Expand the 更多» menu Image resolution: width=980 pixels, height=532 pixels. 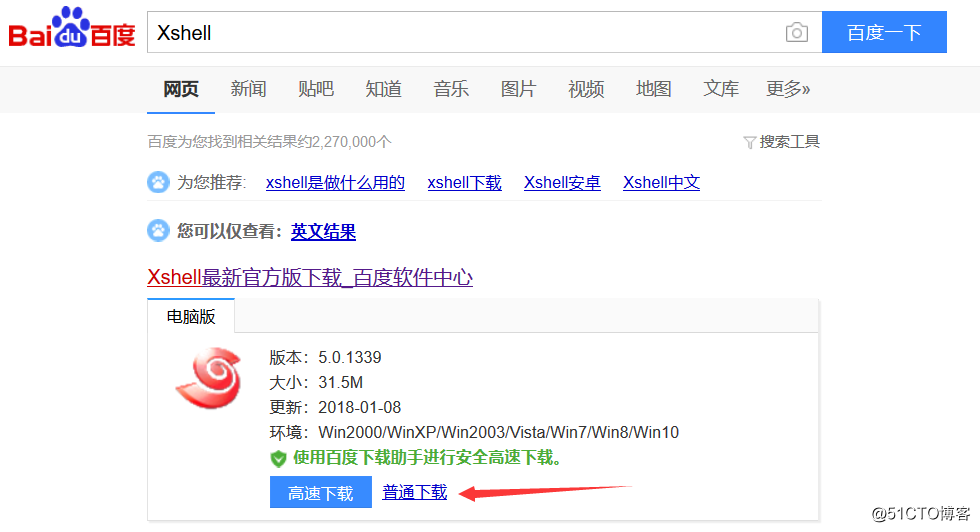[788, 89]
